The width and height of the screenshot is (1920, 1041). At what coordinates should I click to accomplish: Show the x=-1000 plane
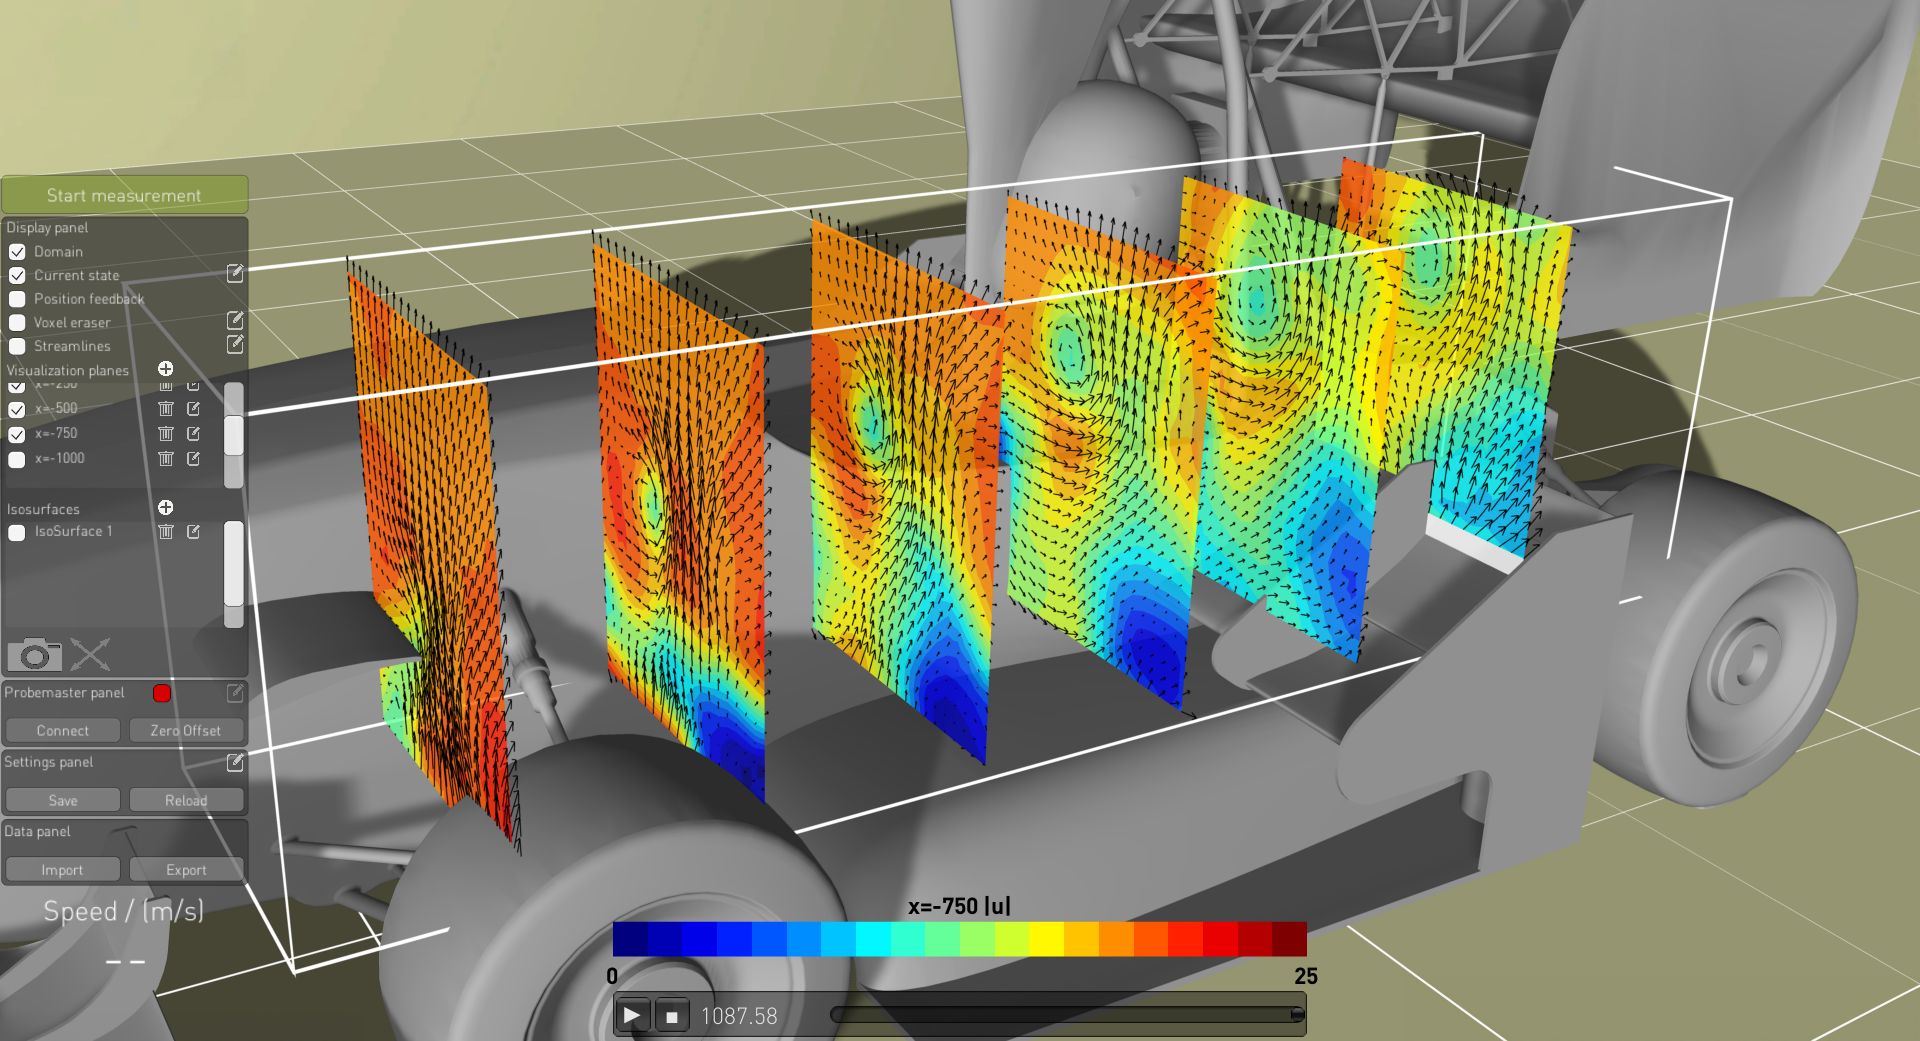coord(17,459)
